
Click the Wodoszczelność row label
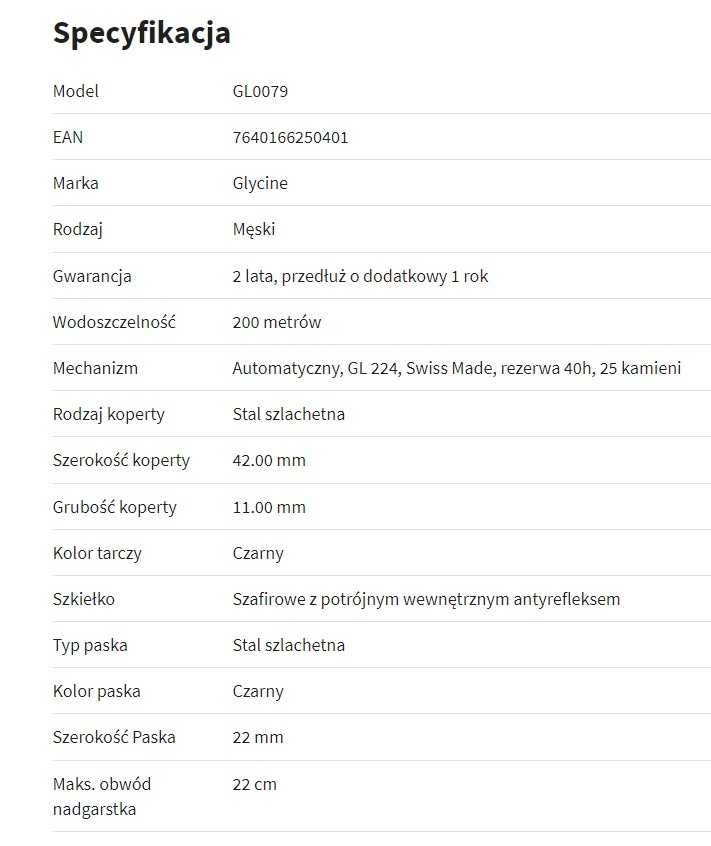pos(114,323)
